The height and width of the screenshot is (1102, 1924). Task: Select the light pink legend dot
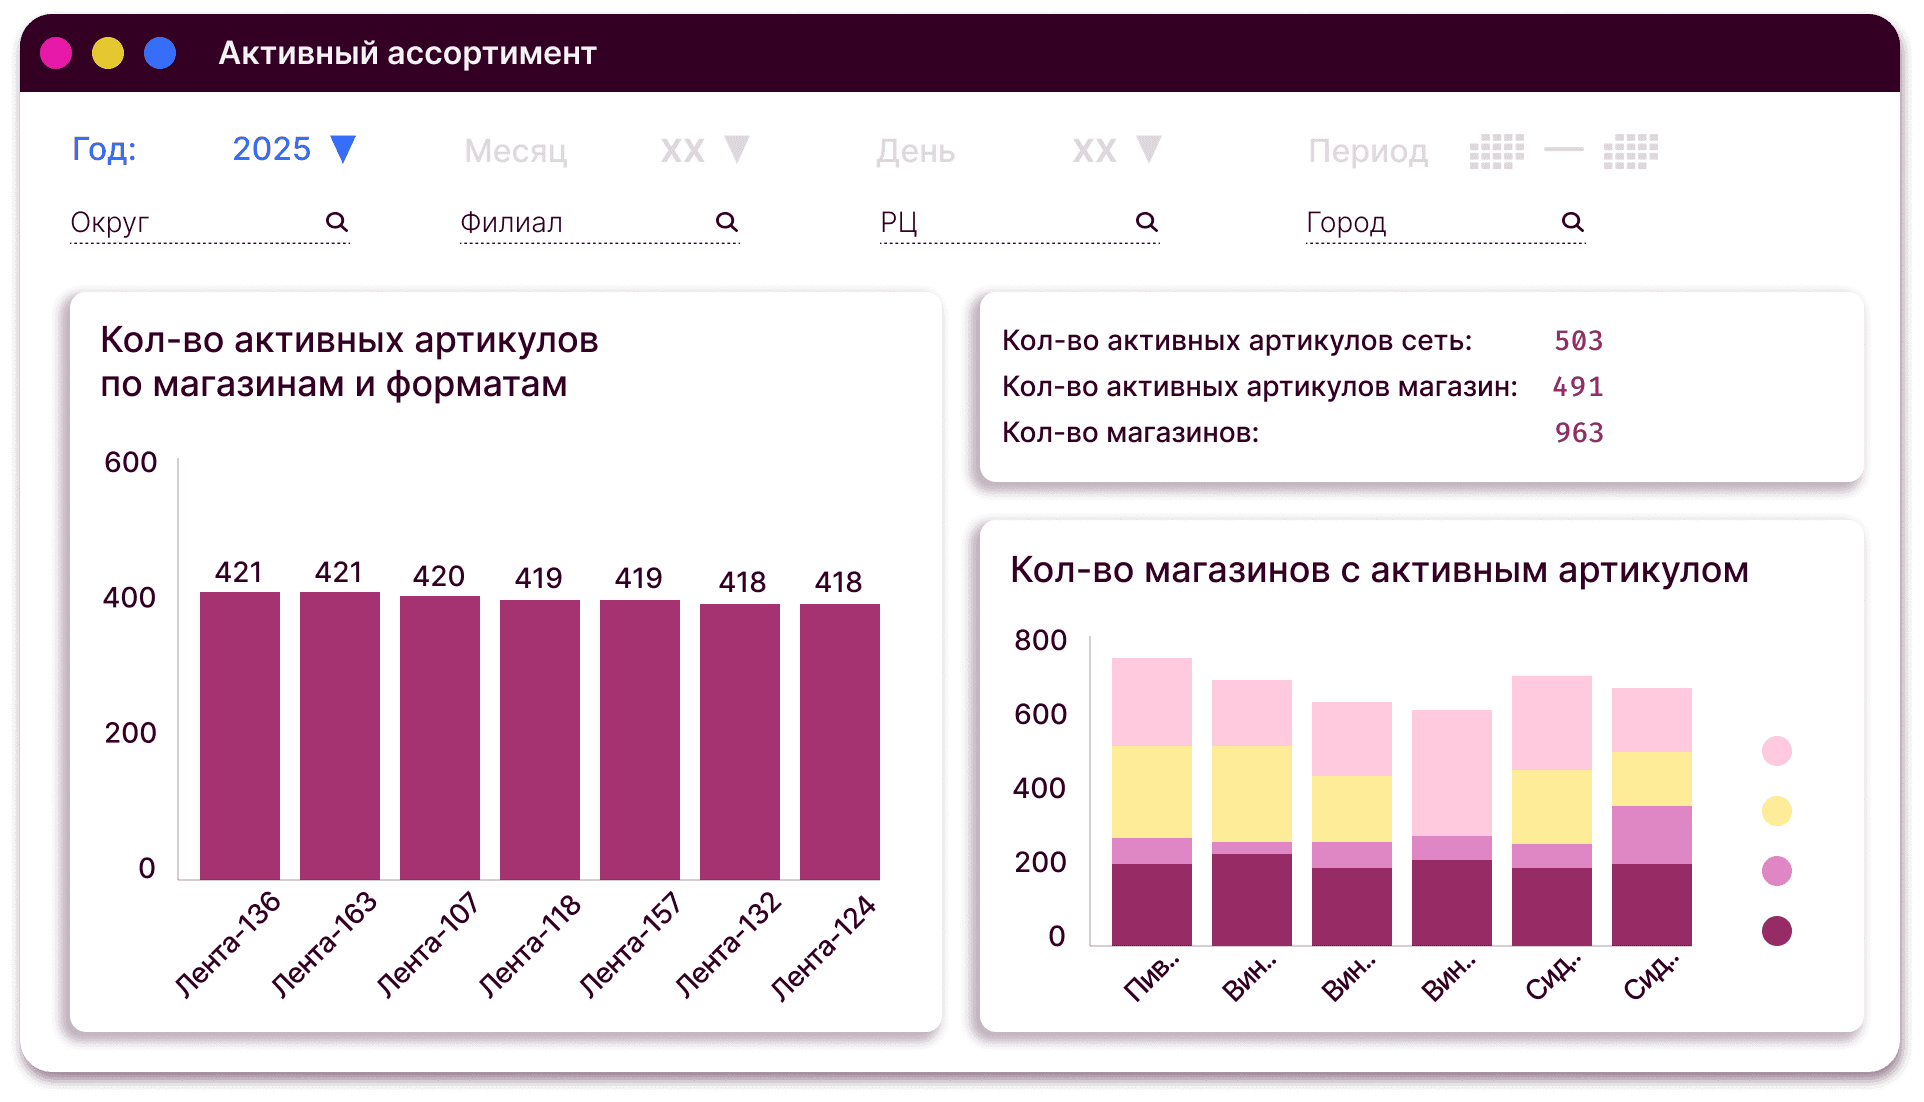tap(1776, 751)
